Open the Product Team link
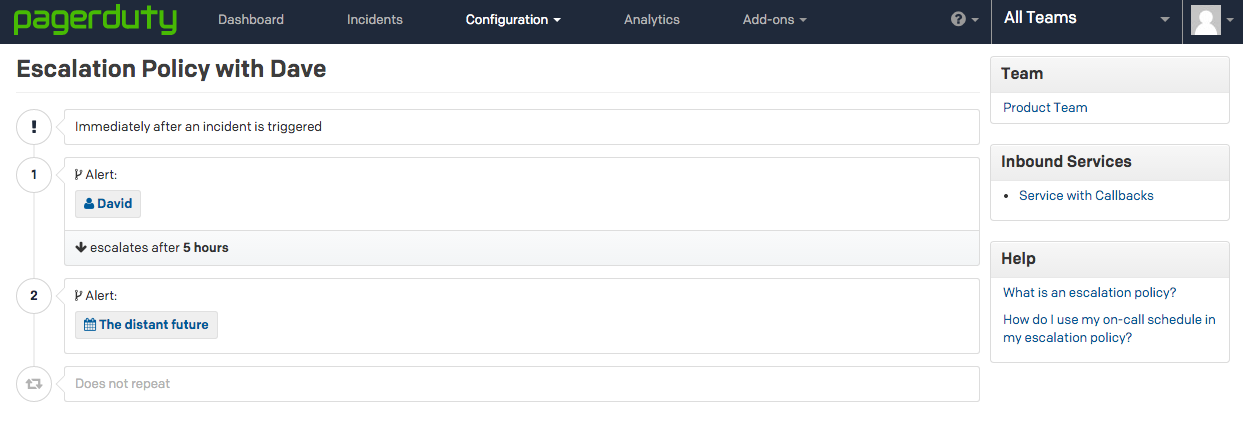The height and width of the screenshot is (436, 1243). [1045, 108]
